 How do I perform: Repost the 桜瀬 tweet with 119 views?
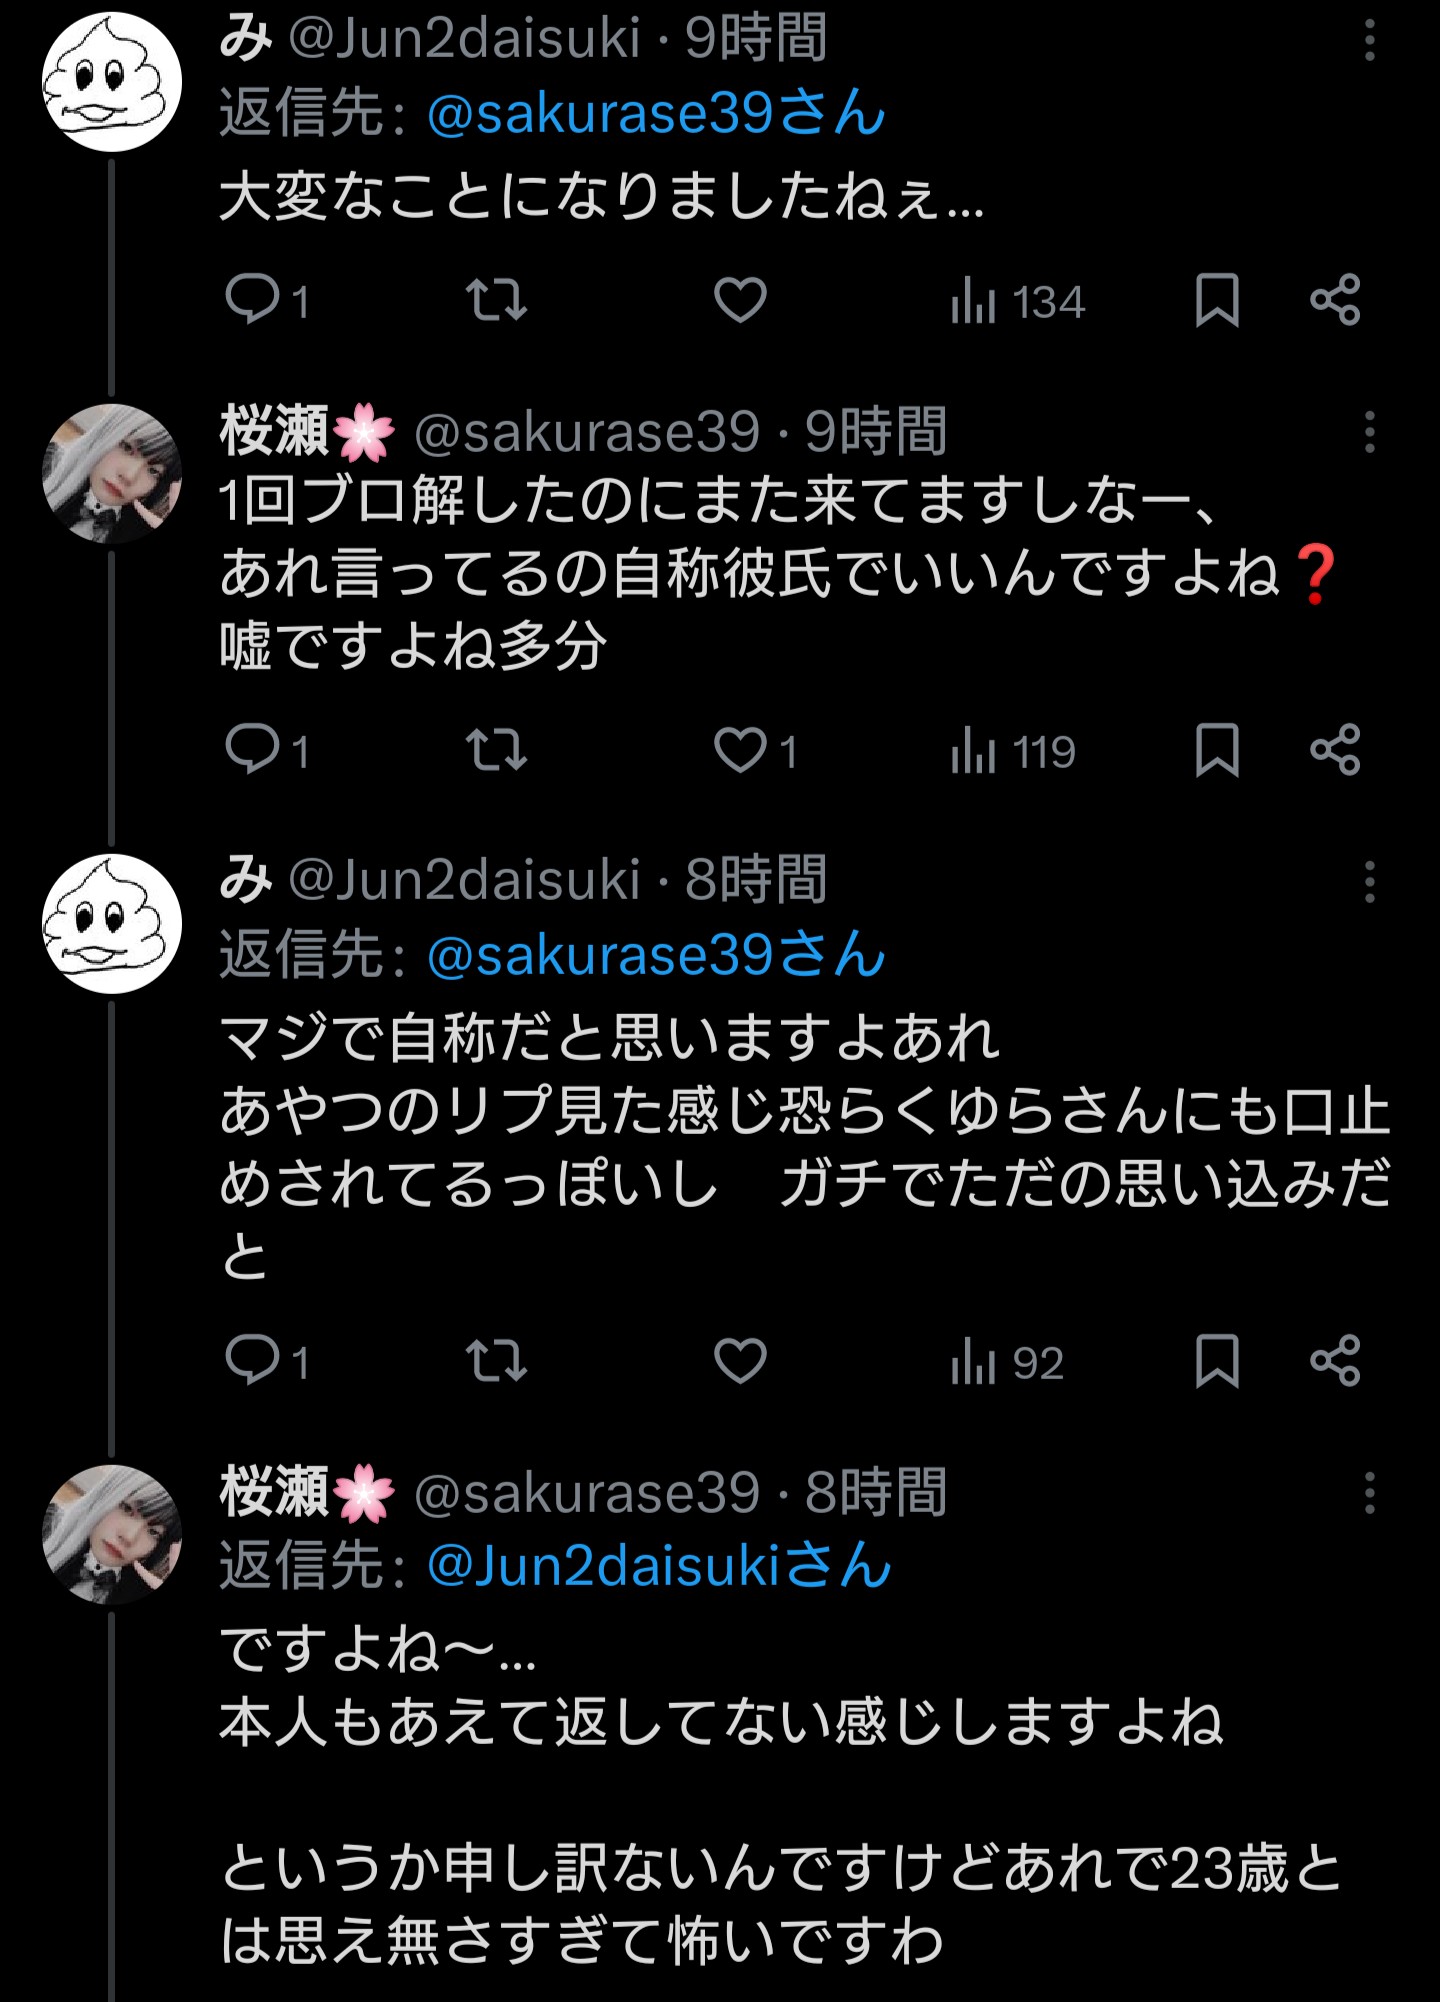[x=496, y=750]
